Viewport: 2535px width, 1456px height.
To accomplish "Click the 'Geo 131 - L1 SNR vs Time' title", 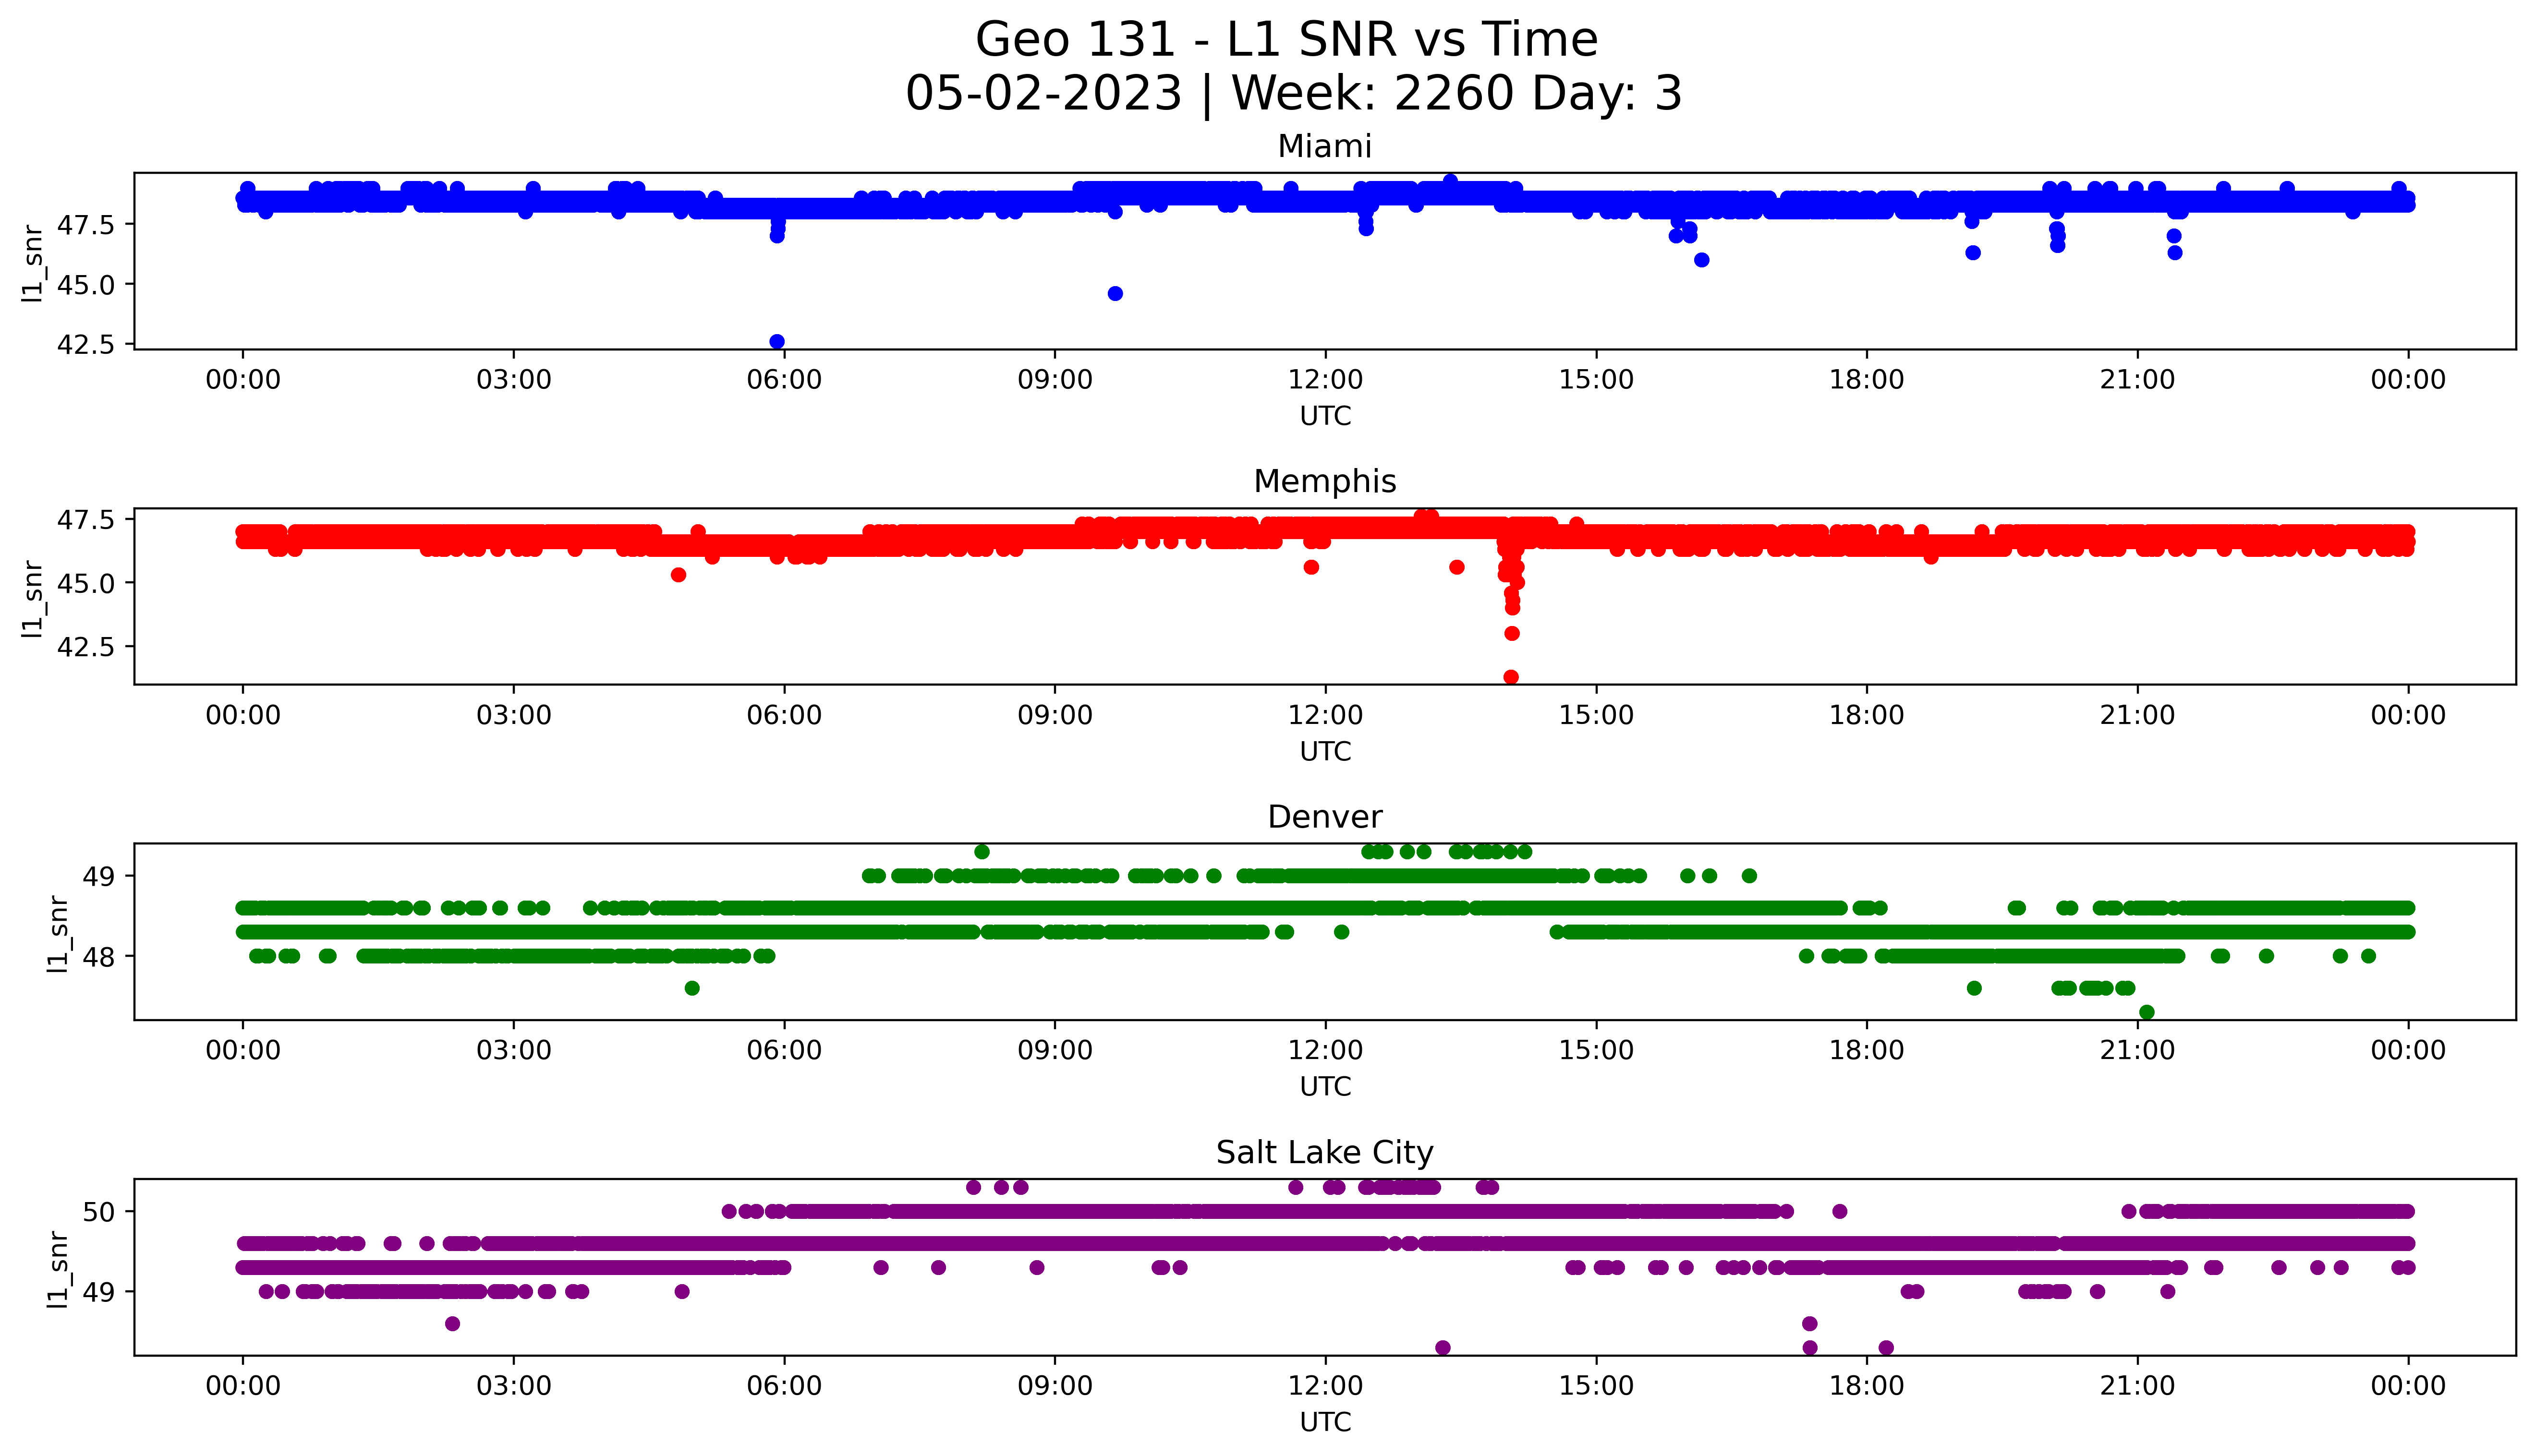I will point(1286,40).
